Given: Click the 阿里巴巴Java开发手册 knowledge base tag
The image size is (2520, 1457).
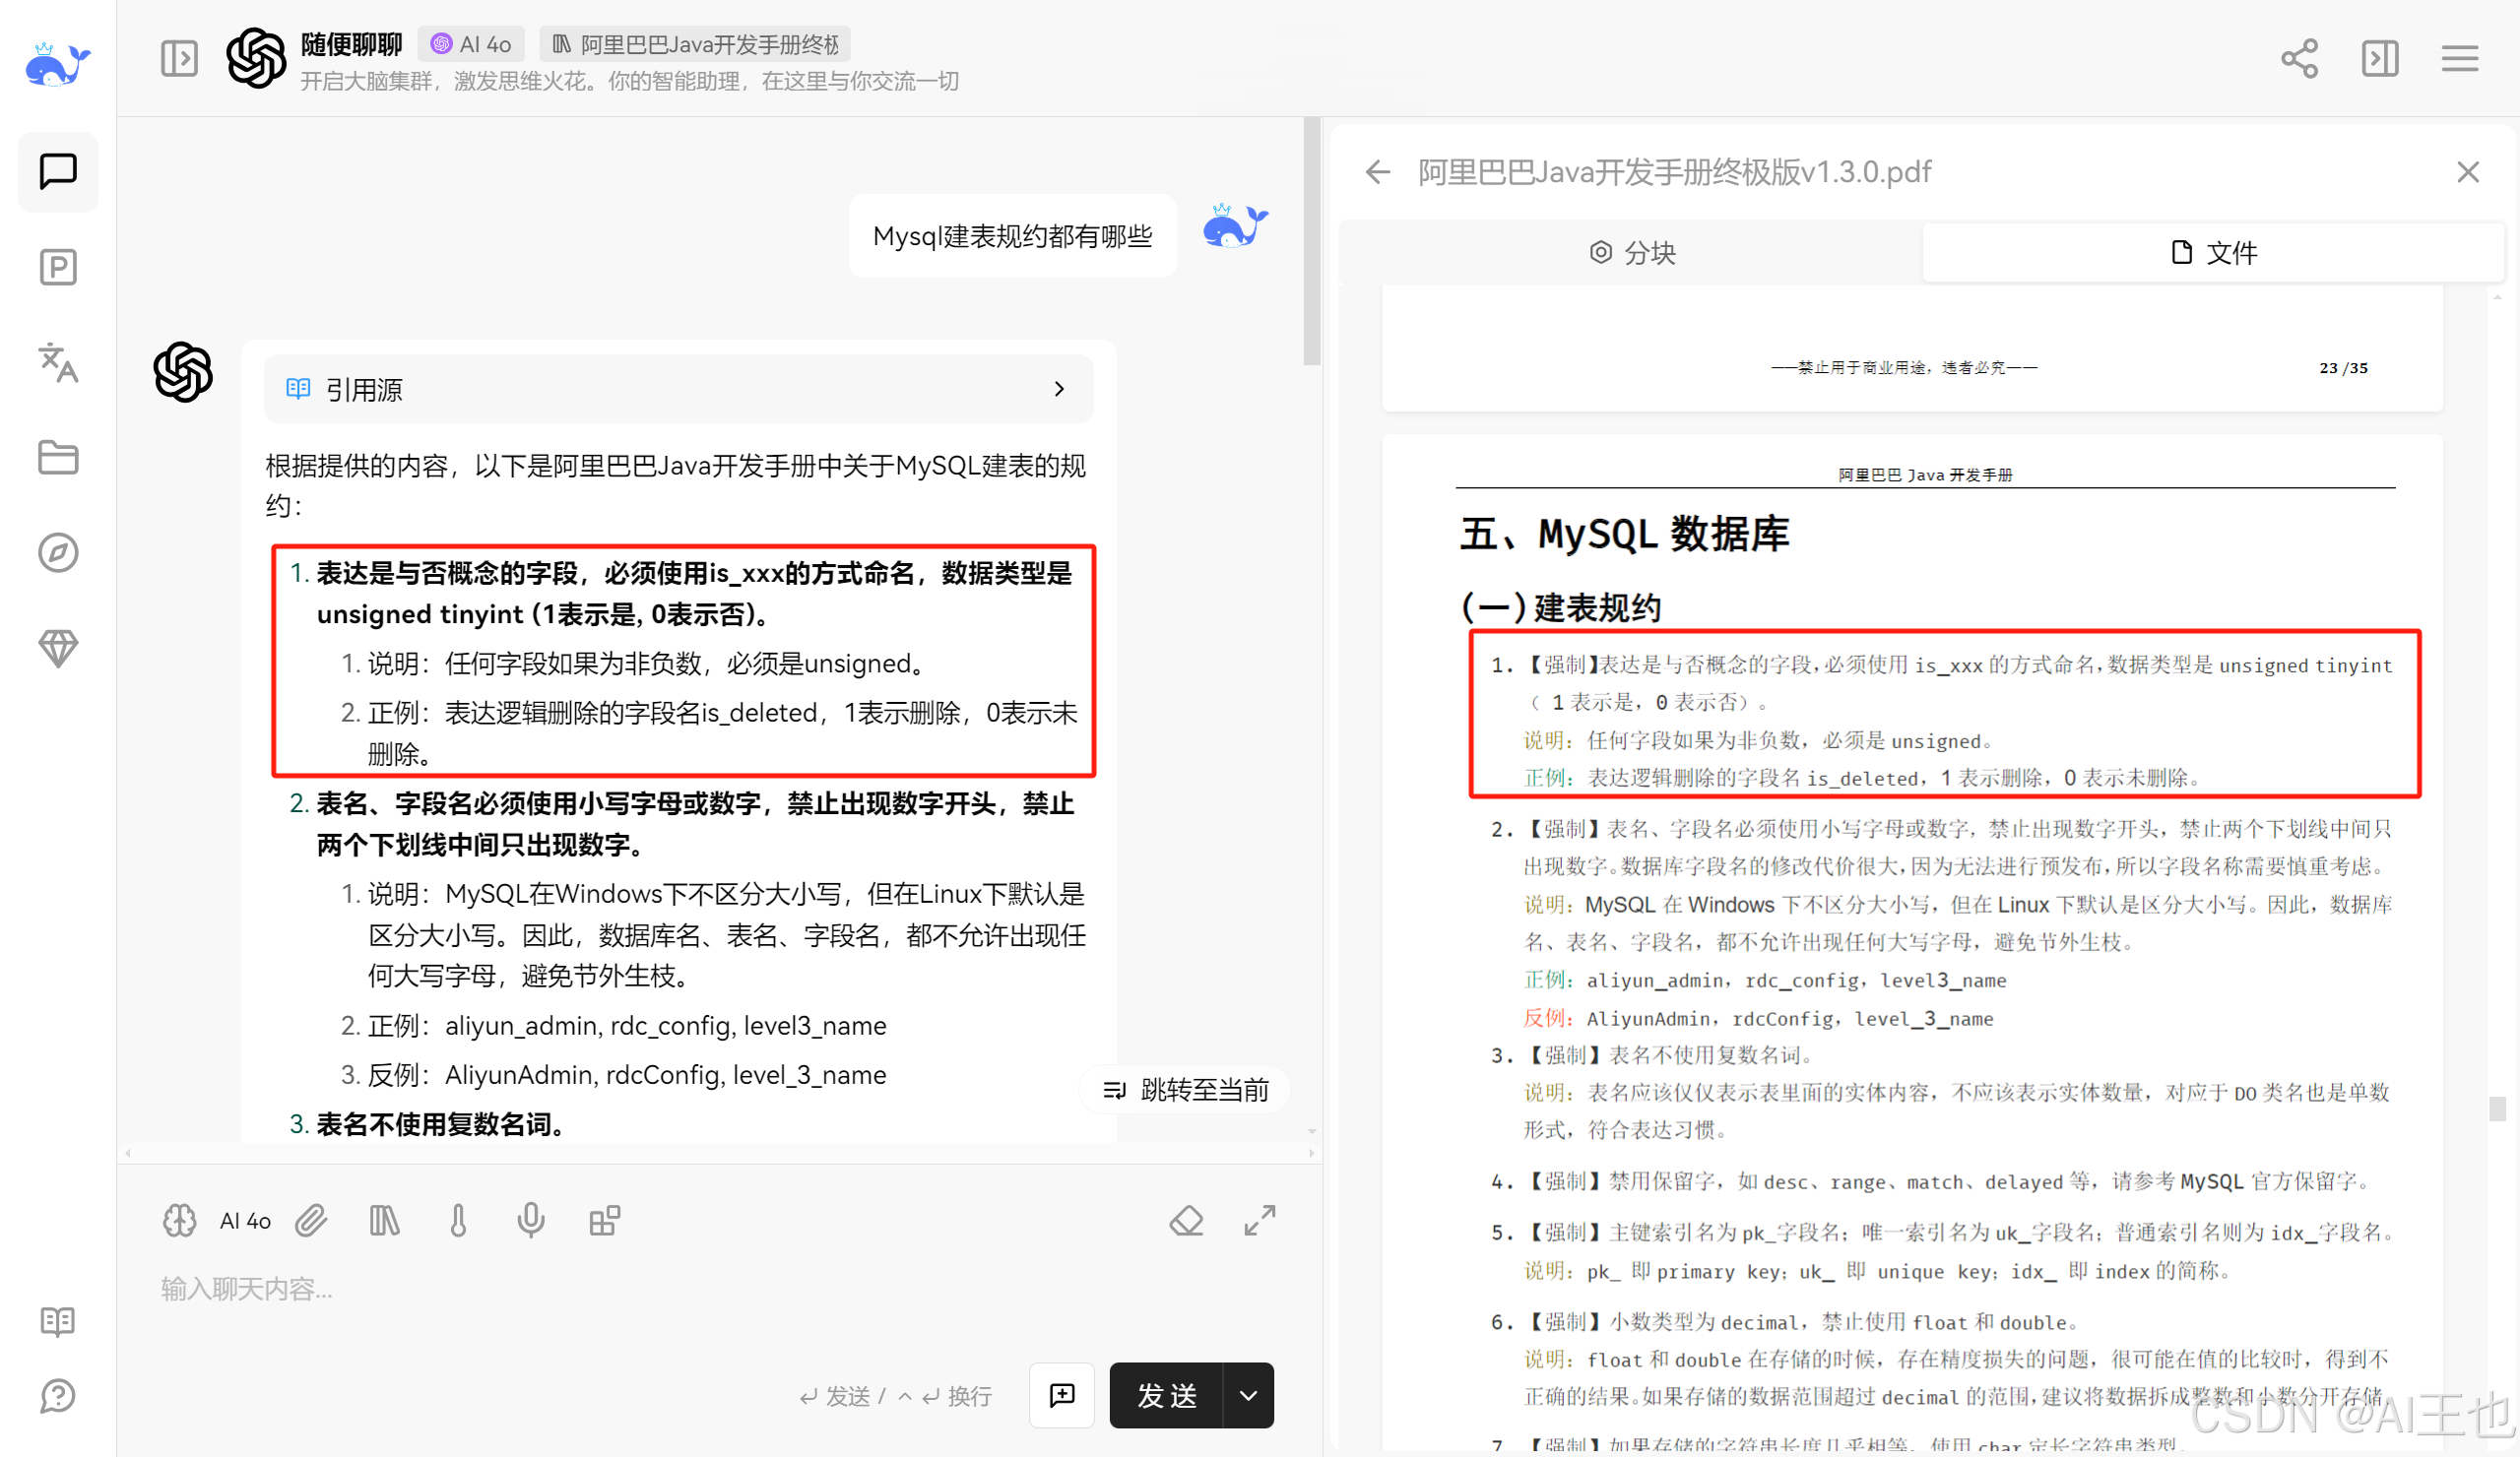Looking at the screenshot, I should [696, 44].
